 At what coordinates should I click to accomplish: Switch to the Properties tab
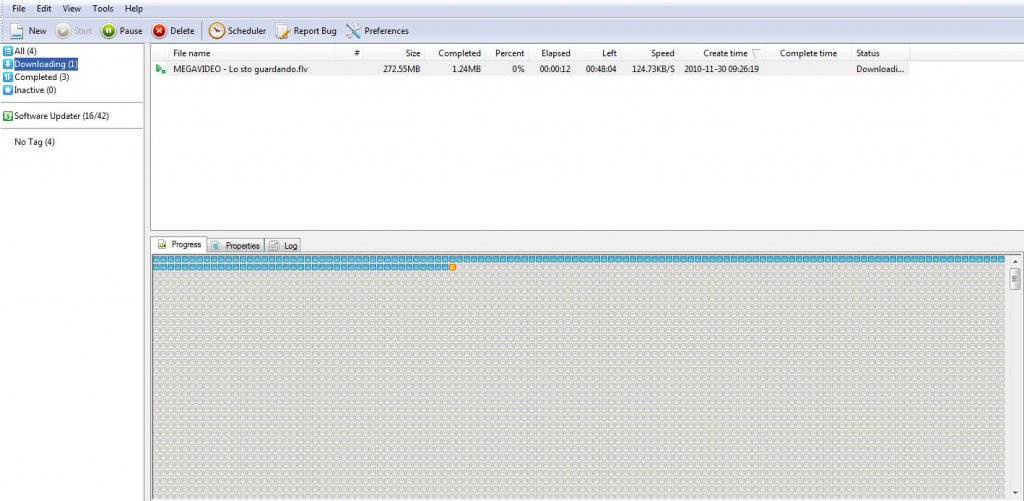tap(236, 246)
